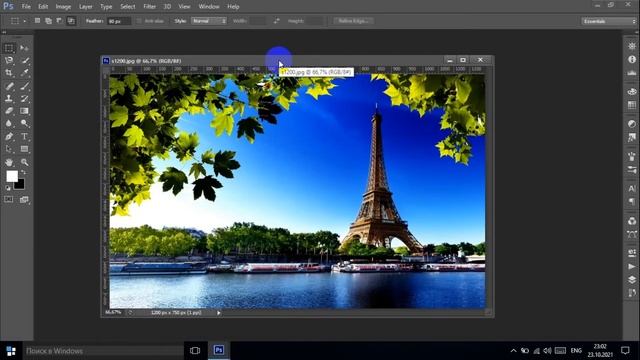The width and height of the screenshot is (640, 360).
Task: Choose Add to selection mode
Action: (x=48, y=21)
